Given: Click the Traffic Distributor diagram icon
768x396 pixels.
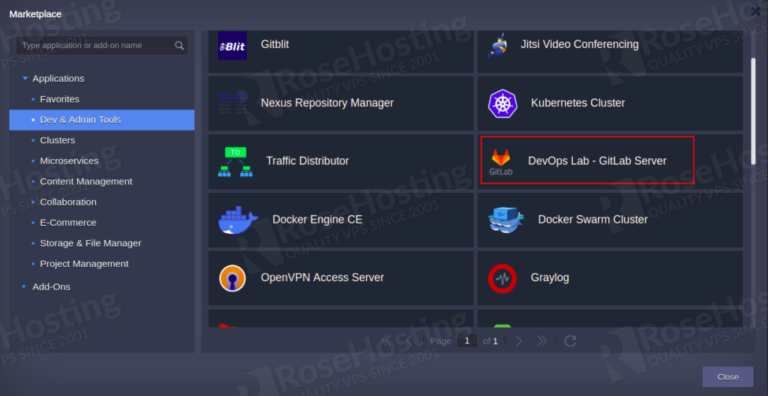Looking at the screenshot, I should click(236, 162).
